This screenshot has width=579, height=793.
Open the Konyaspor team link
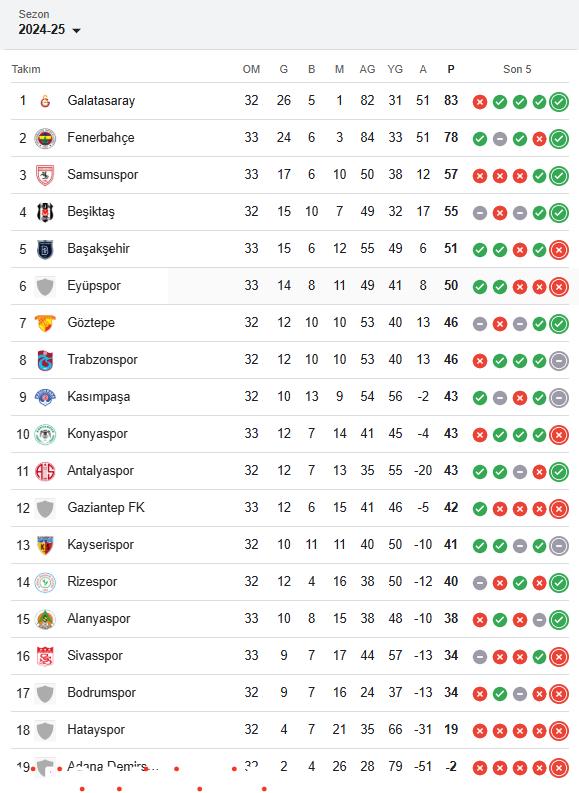click(97, 433)
